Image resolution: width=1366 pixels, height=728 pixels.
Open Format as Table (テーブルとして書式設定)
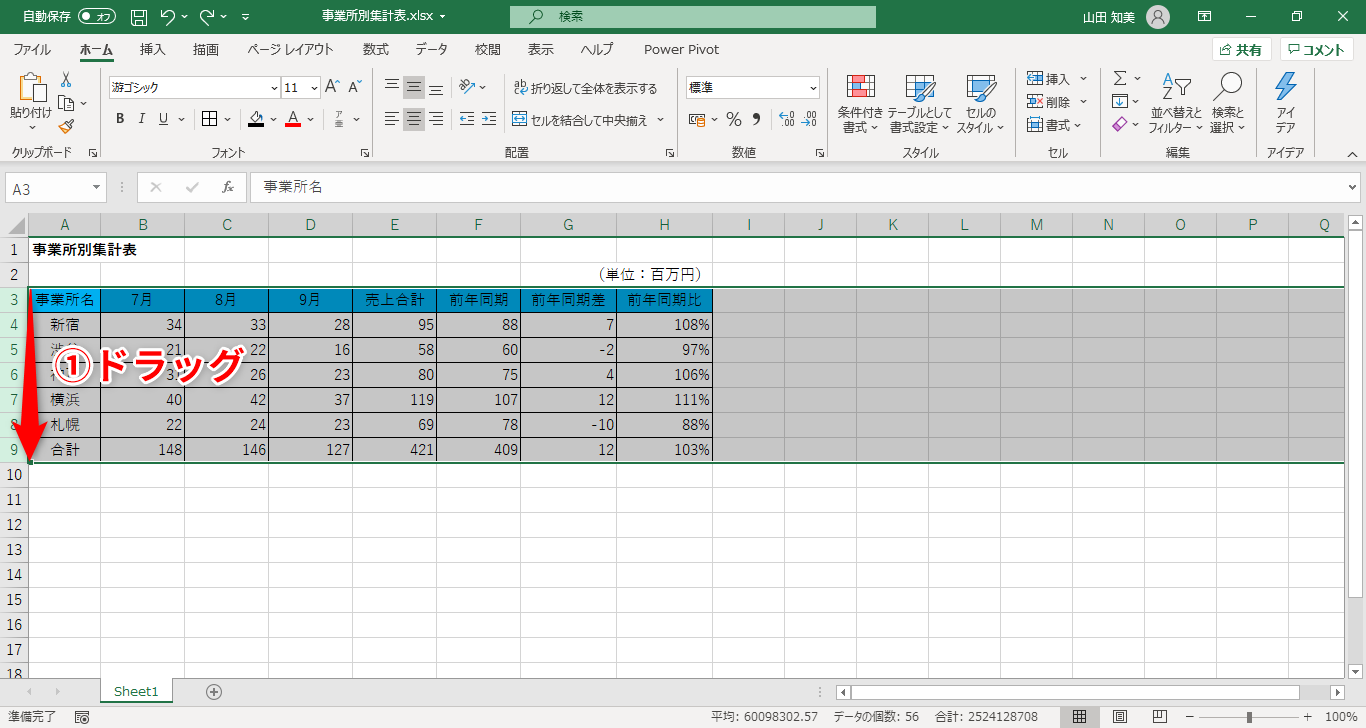[x=919, y=104]
